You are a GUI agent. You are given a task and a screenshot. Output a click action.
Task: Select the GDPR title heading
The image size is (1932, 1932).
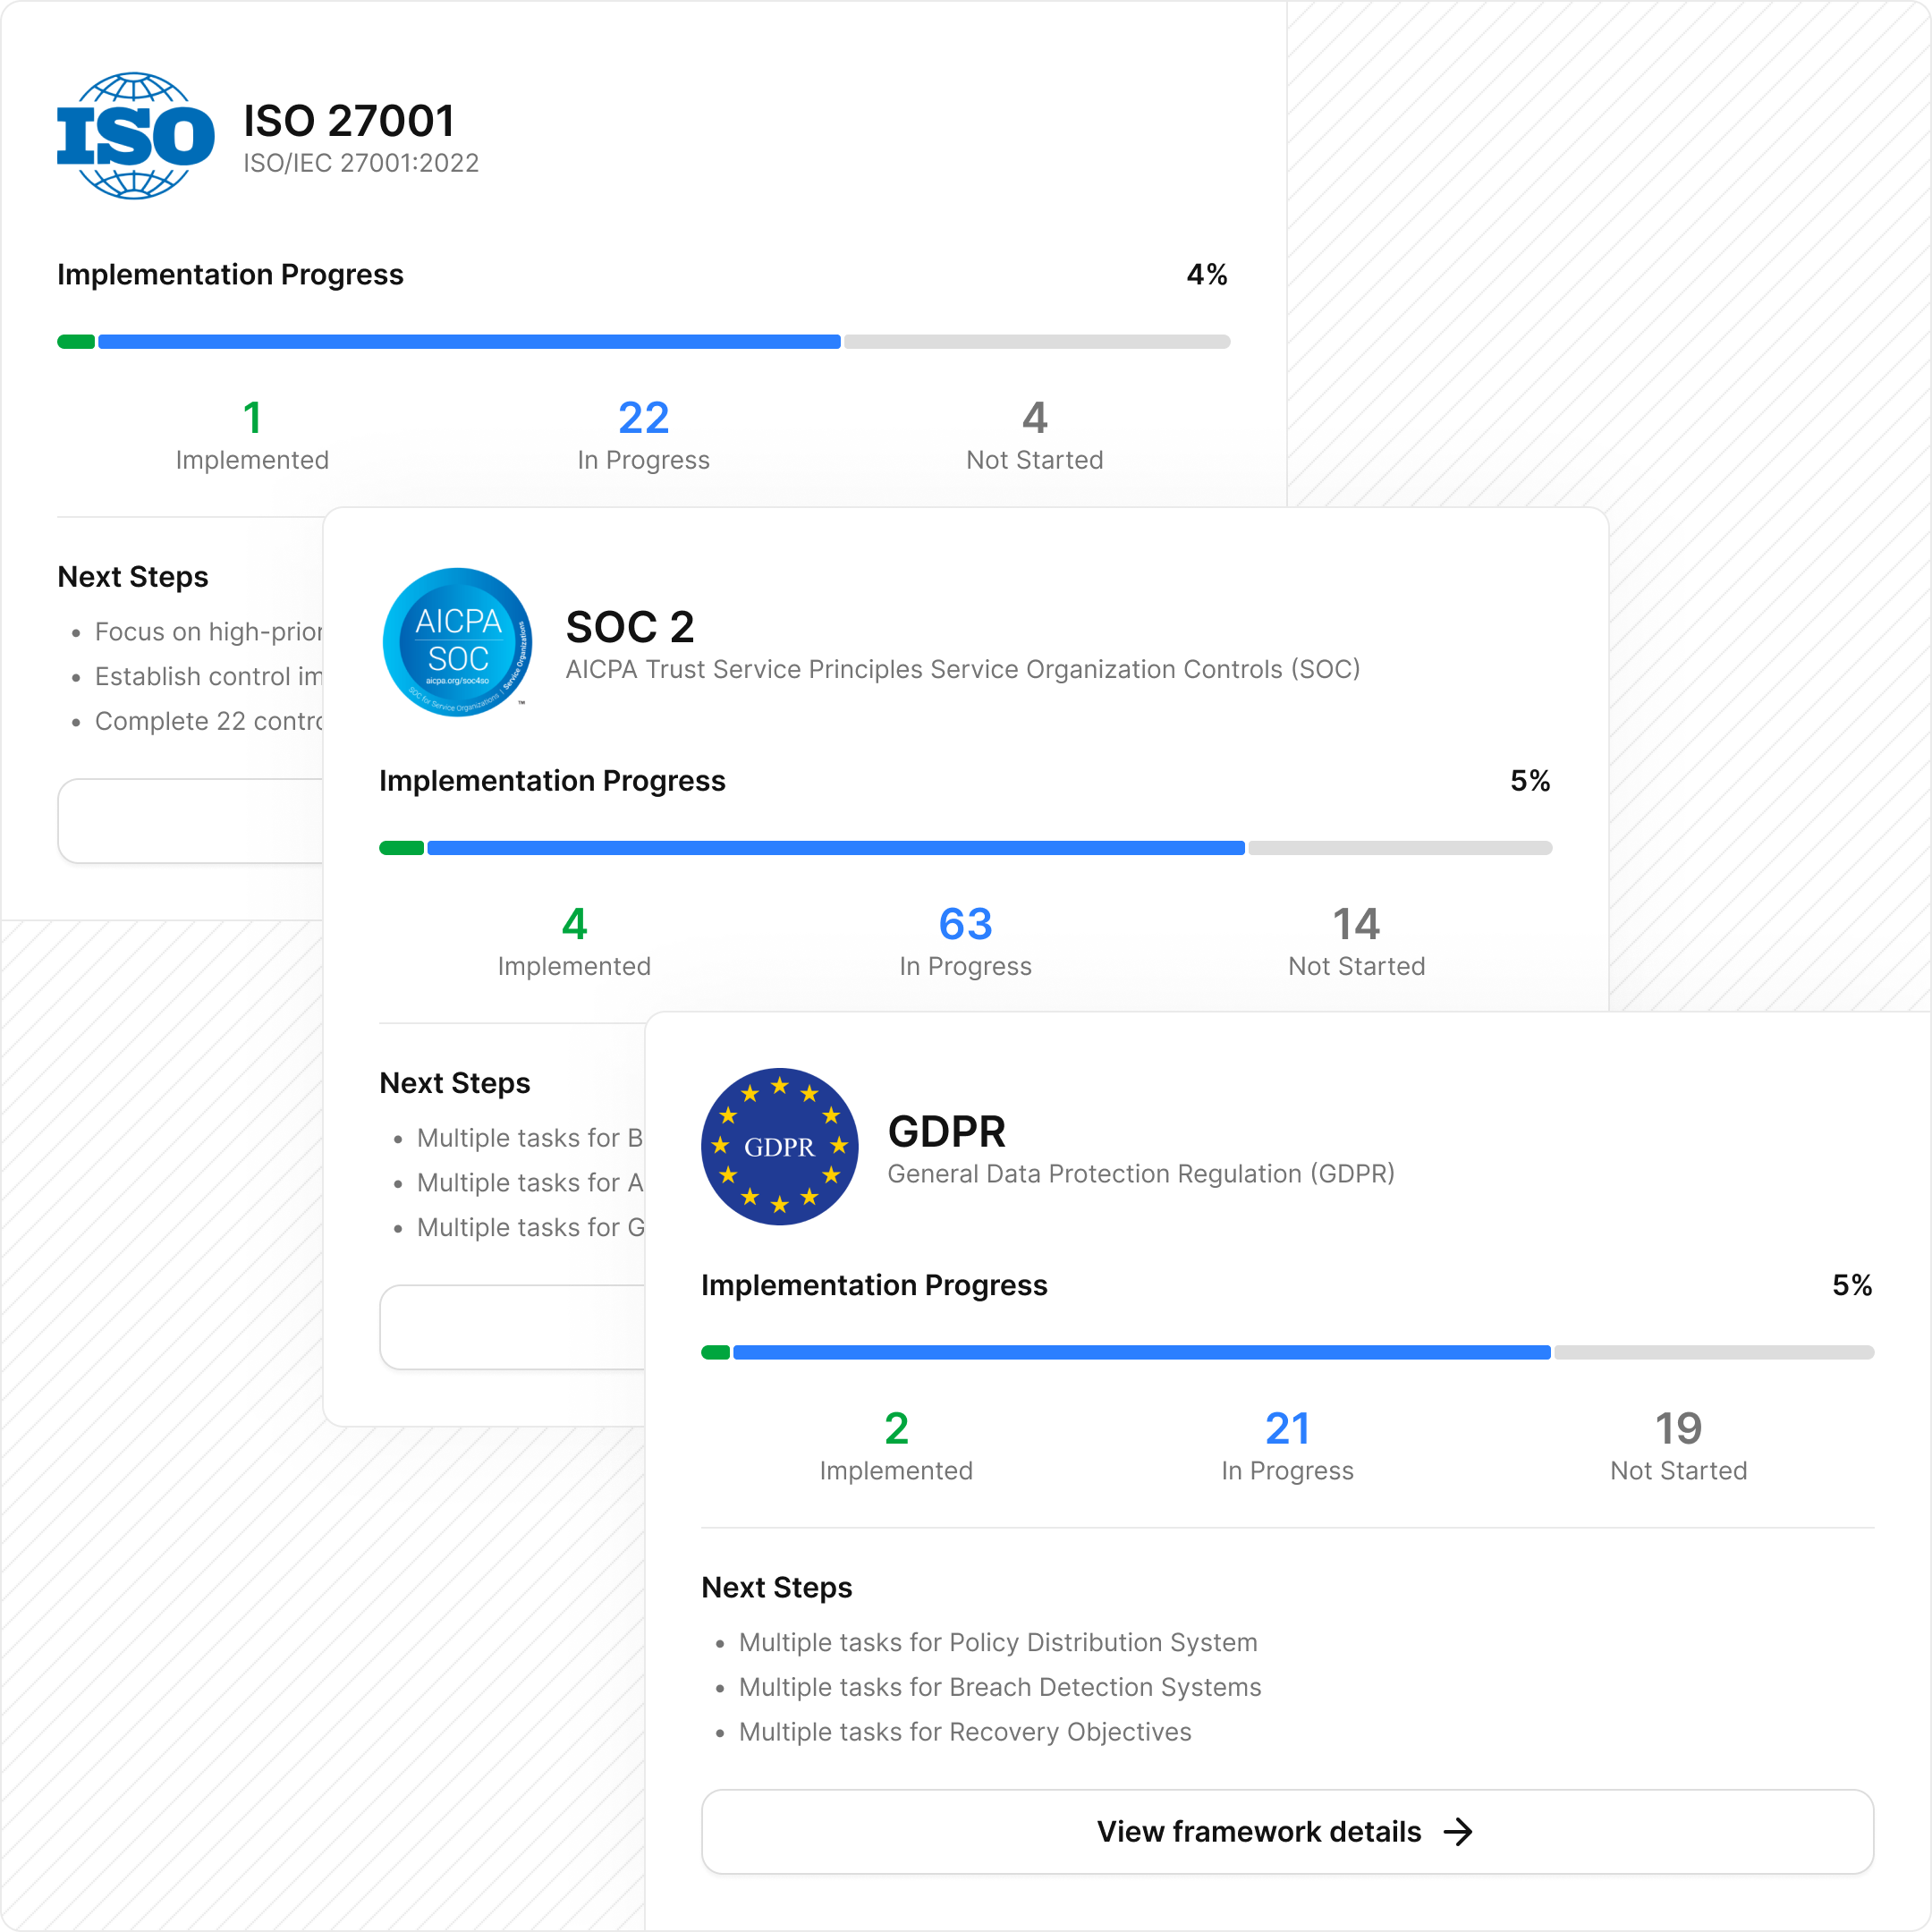tap(946, 1131)
